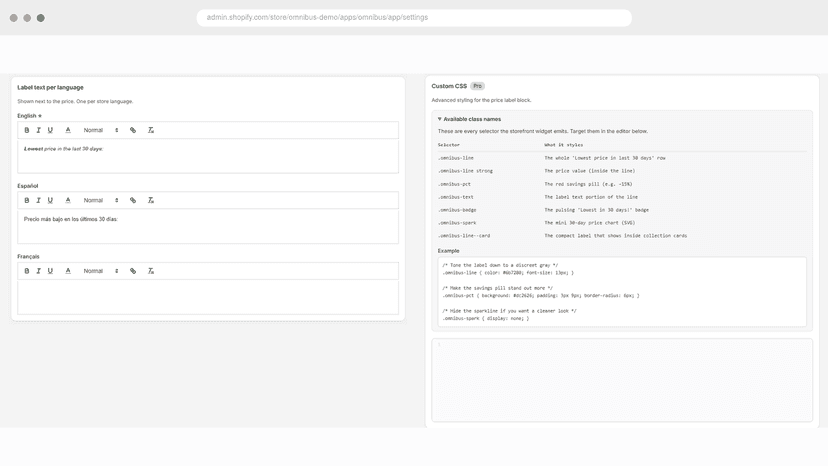Click into the empty Français text area
828x466 pixels.
pos(208,297)
